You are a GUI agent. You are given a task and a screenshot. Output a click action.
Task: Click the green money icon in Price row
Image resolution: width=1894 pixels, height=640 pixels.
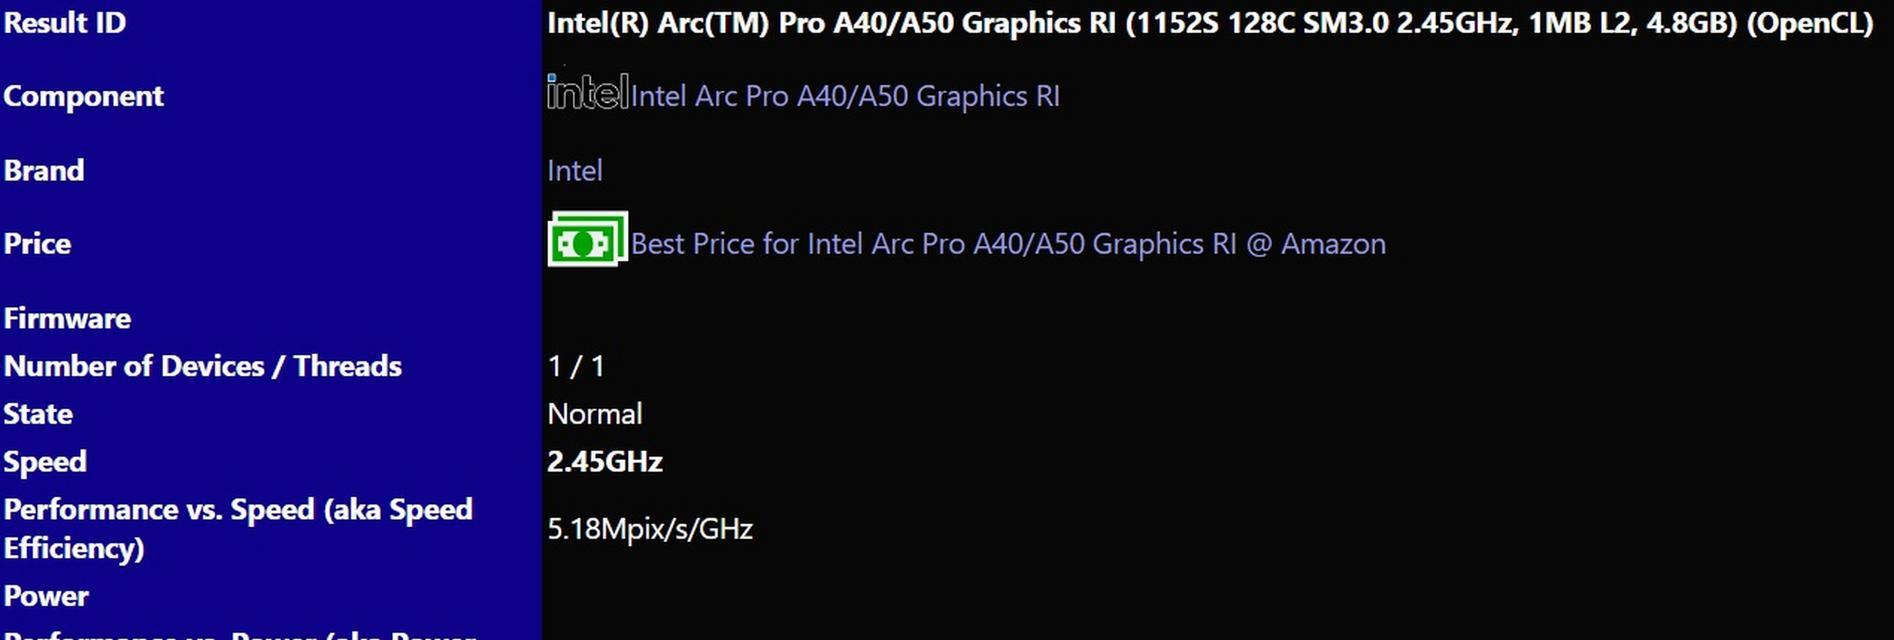point(588,239)
